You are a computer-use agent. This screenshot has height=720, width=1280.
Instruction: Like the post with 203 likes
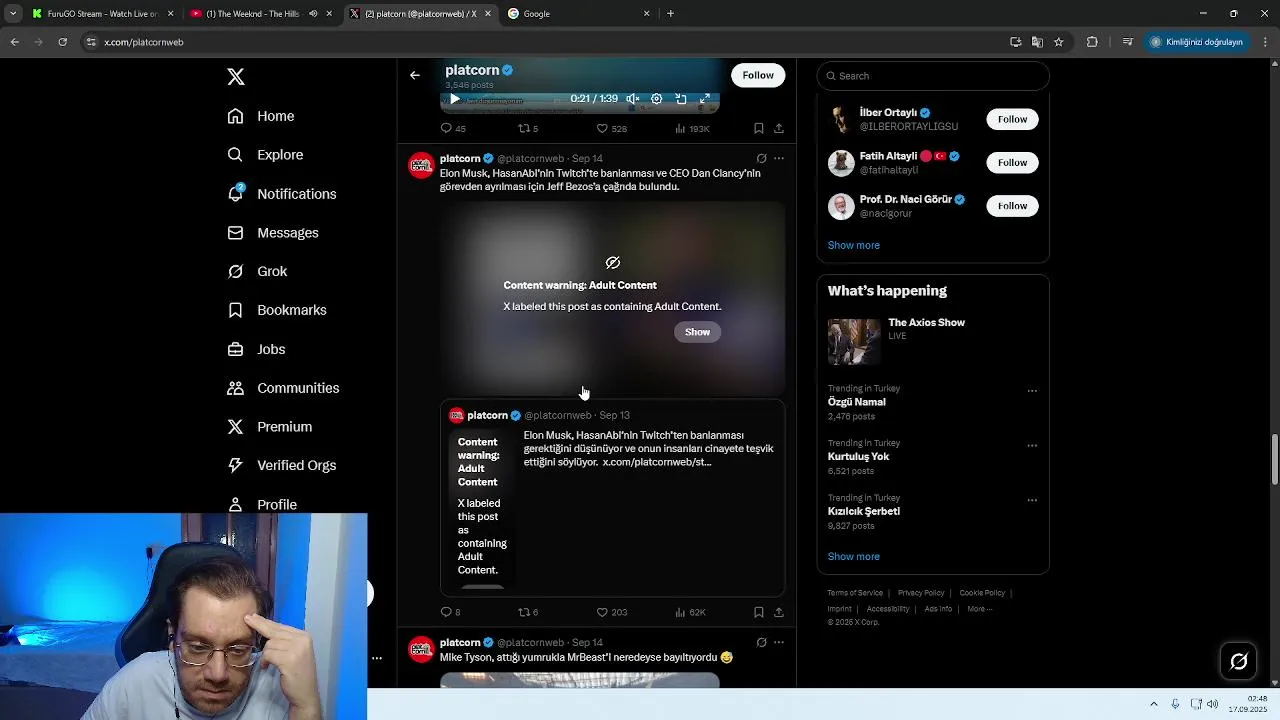(x=611, y=612)
